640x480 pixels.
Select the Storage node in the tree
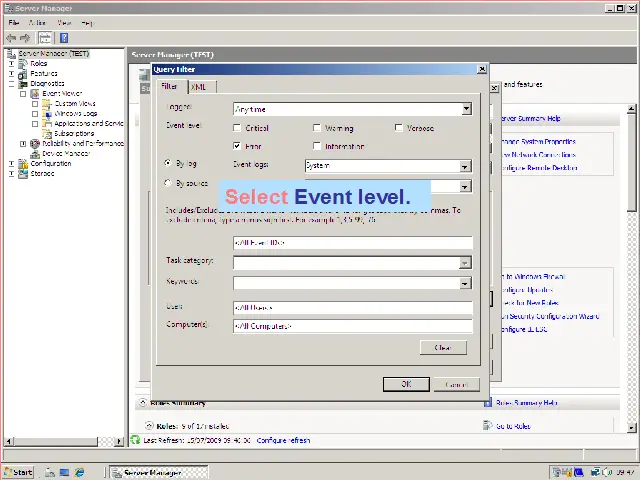tap(42, 173)
